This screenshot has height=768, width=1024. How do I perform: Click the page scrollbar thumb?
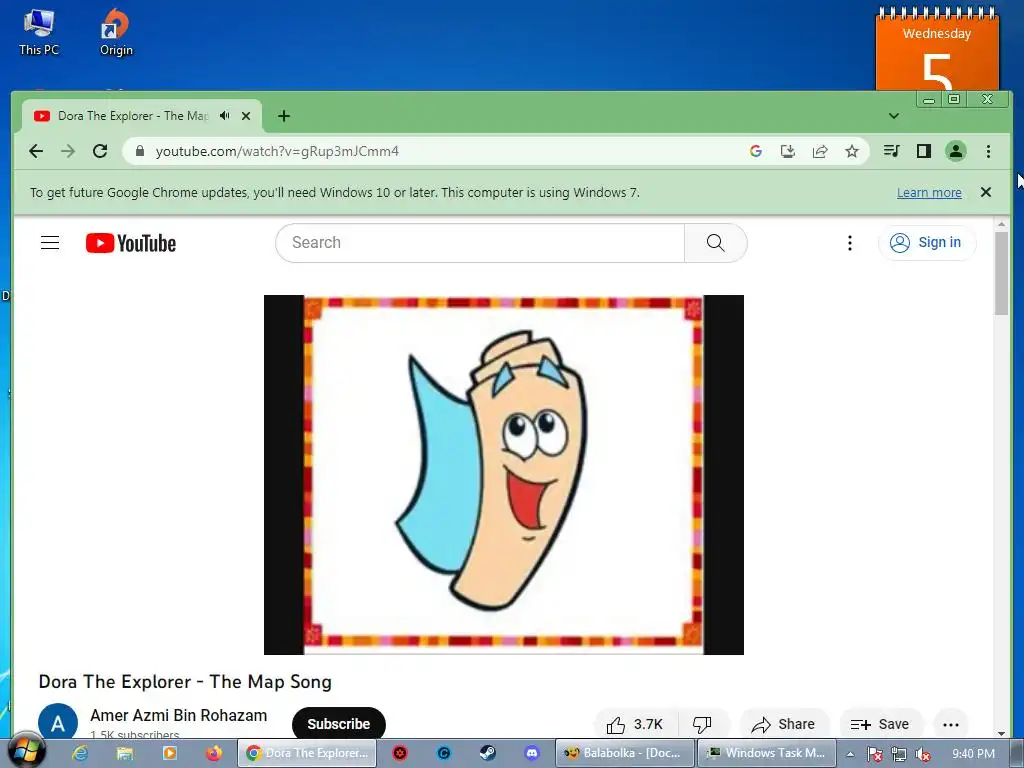[1001, 274]
